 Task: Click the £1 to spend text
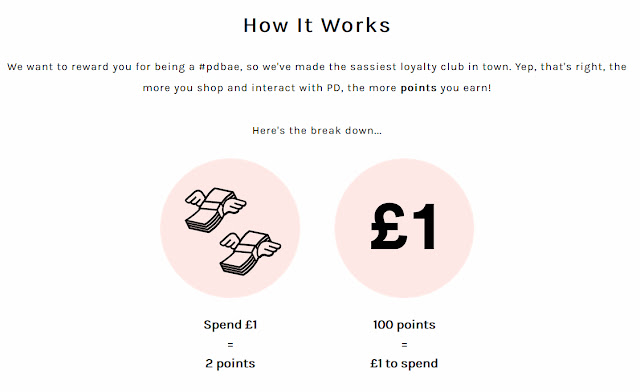tap(404, 363)
